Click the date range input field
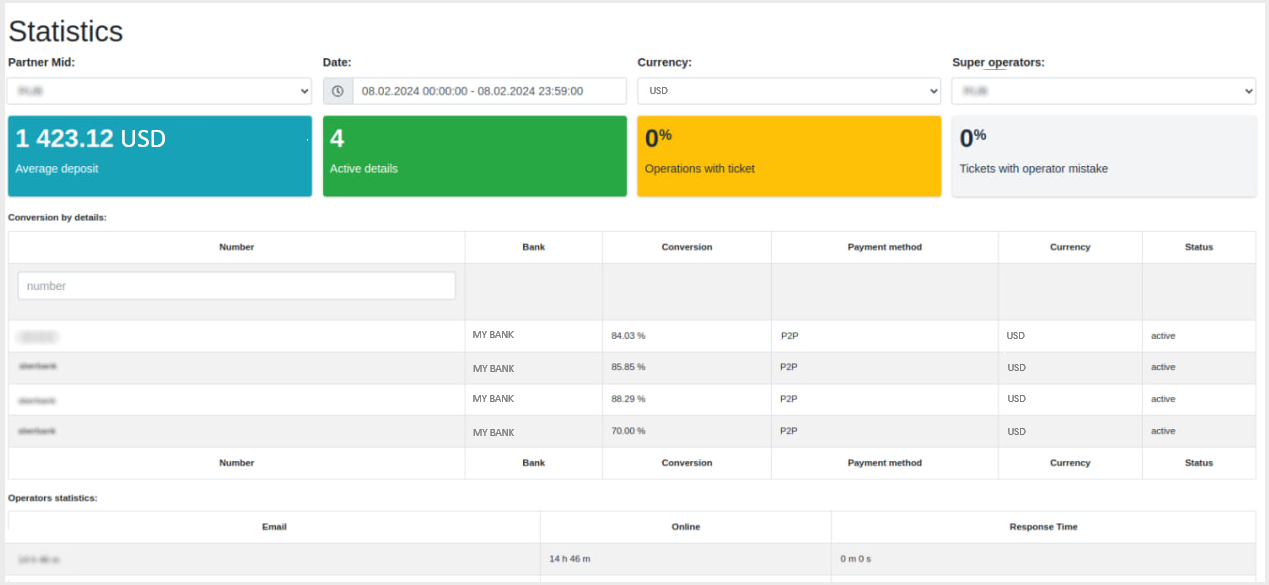The image size is (1269, 585). click(490, 91)
